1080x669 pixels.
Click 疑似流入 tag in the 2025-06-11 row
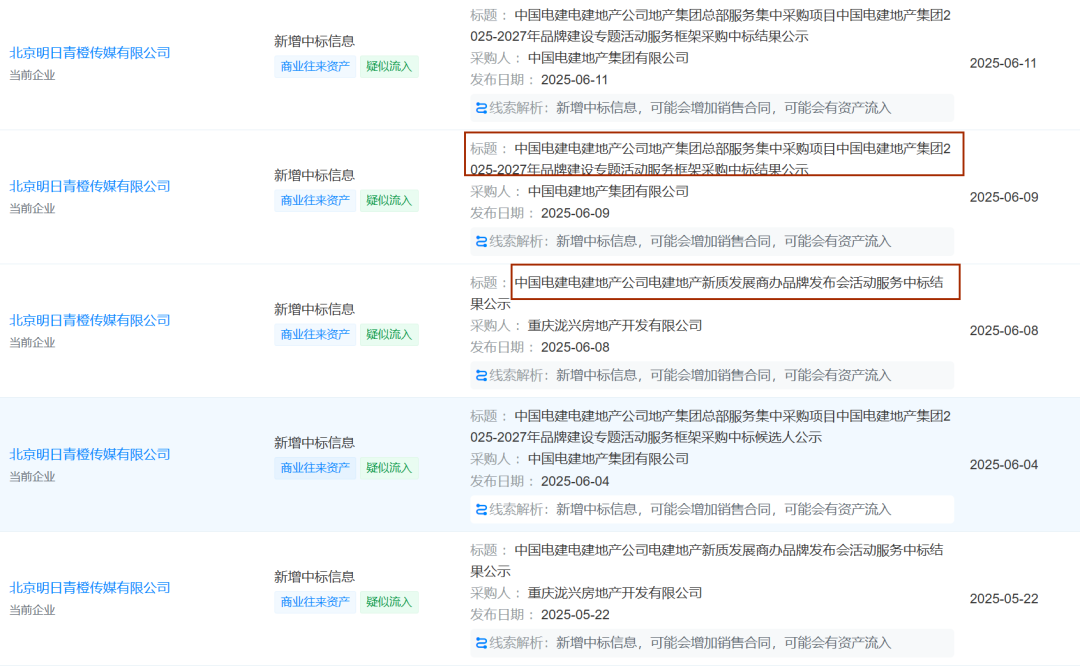(389, 67)
